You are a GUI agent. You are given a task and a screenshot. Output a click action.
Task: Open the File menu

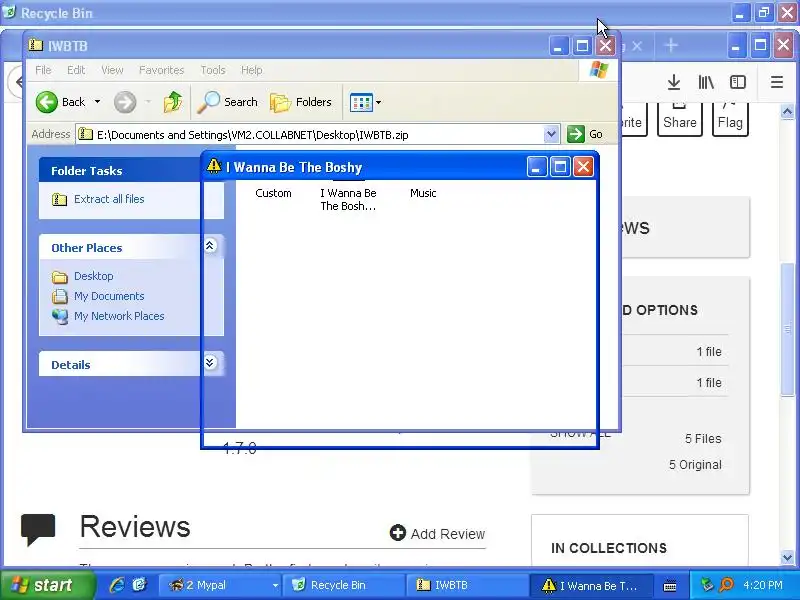click(43, 70)
